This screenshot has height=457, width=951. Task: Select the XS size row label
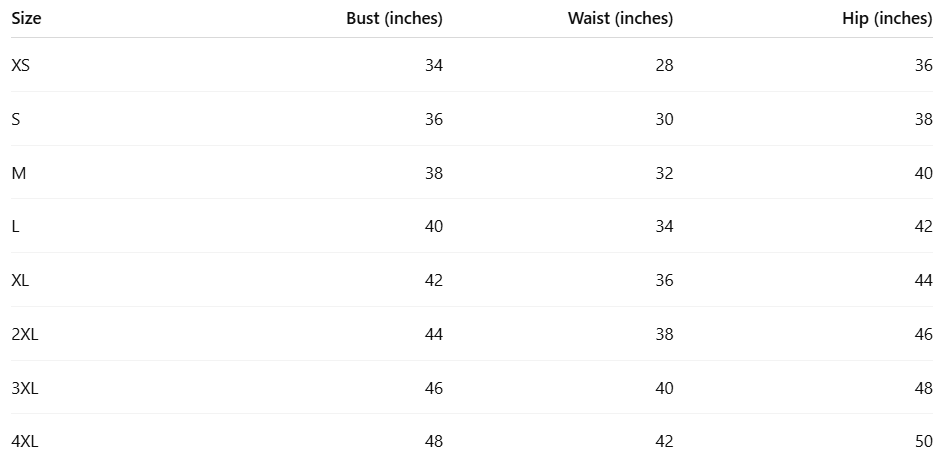click(x=21, y=65)
